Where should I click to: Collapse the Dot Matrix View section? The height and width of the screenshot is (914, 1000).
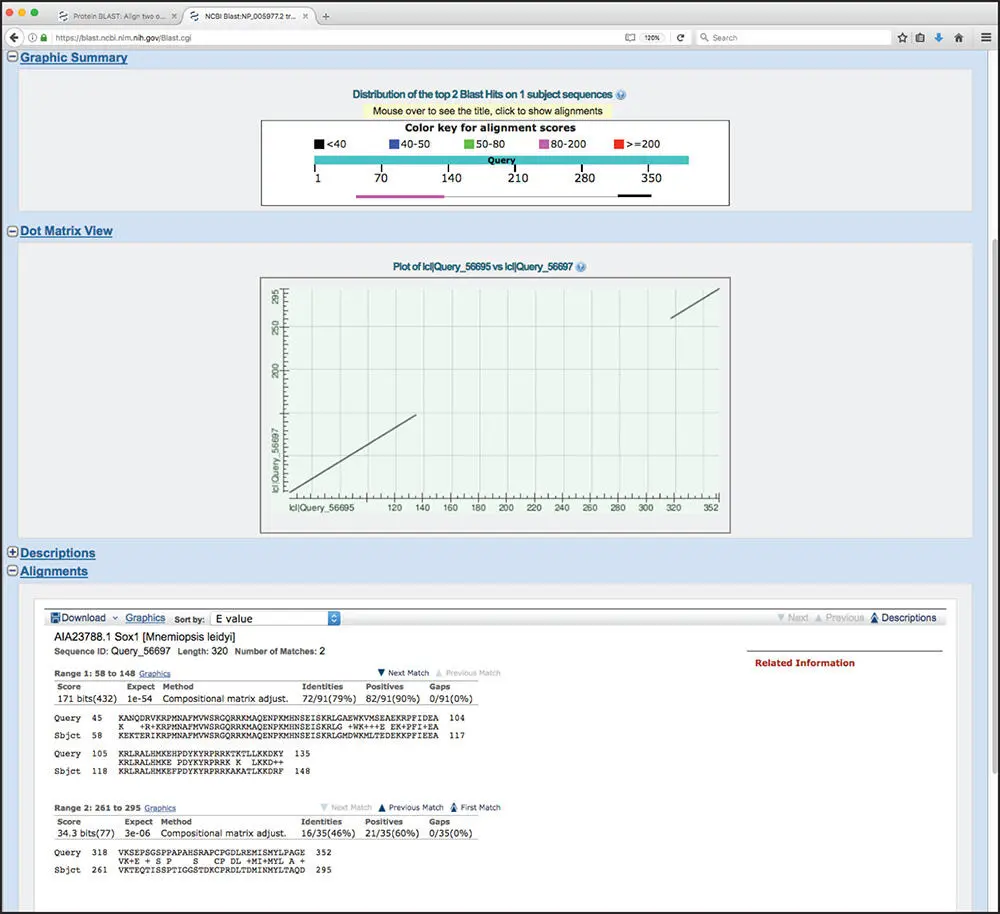12,231
